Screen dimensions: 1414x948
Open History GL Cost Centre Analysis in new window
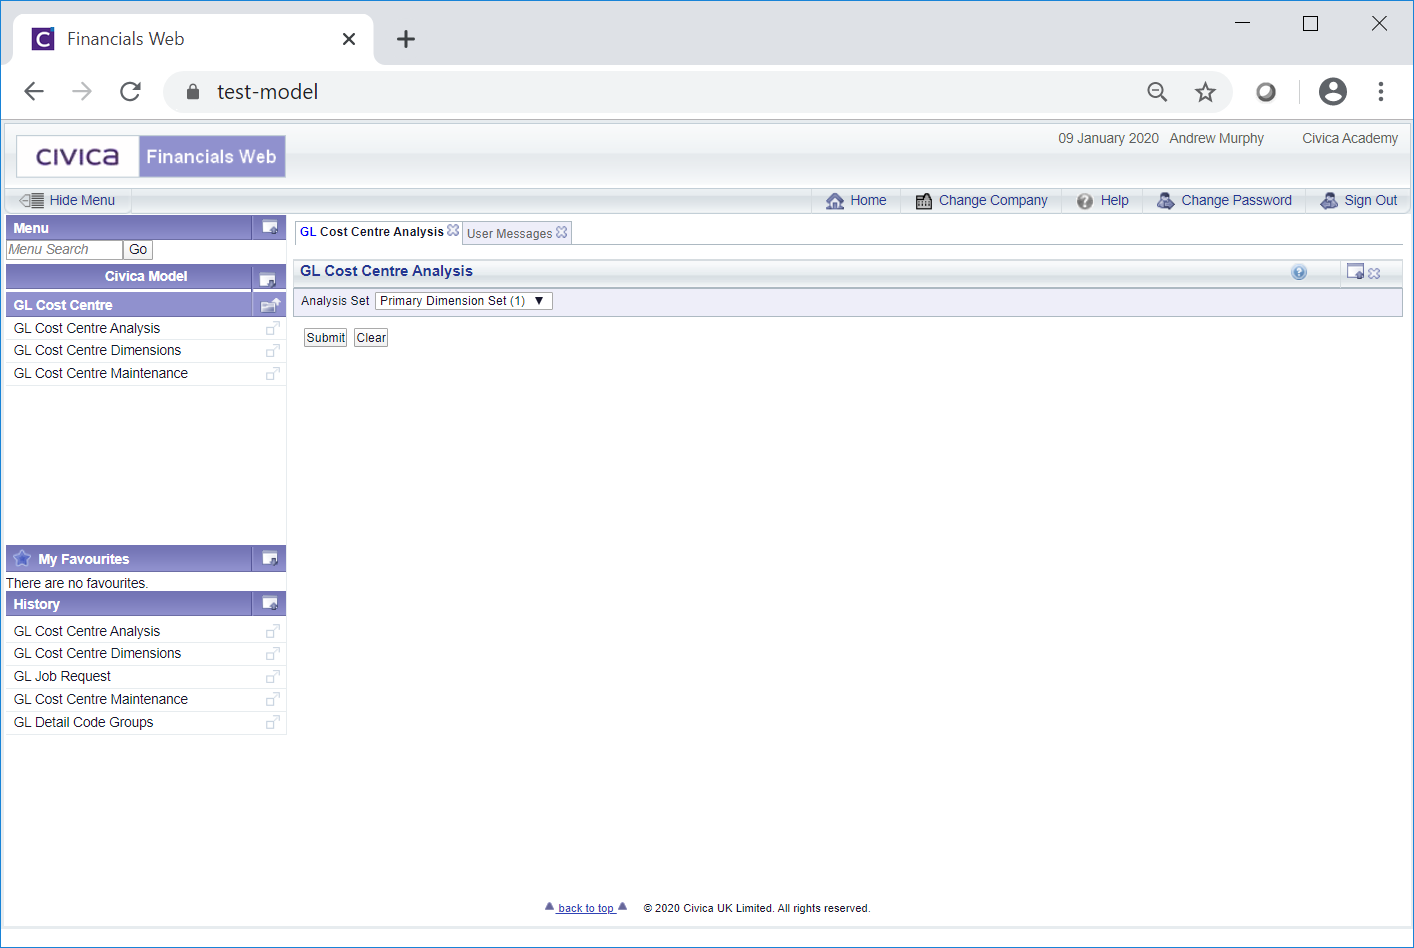coord(272,631)
